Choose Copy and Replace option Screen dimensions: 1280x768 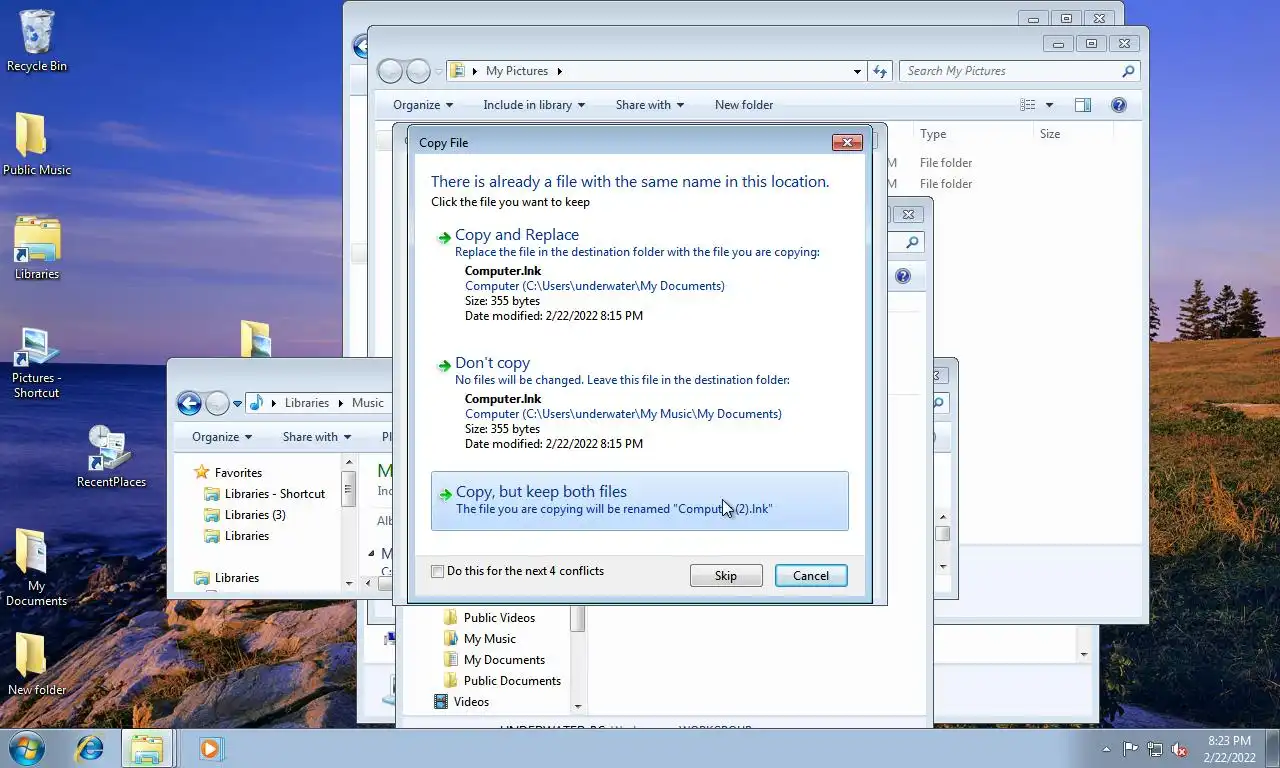click(x=640, y=275)
